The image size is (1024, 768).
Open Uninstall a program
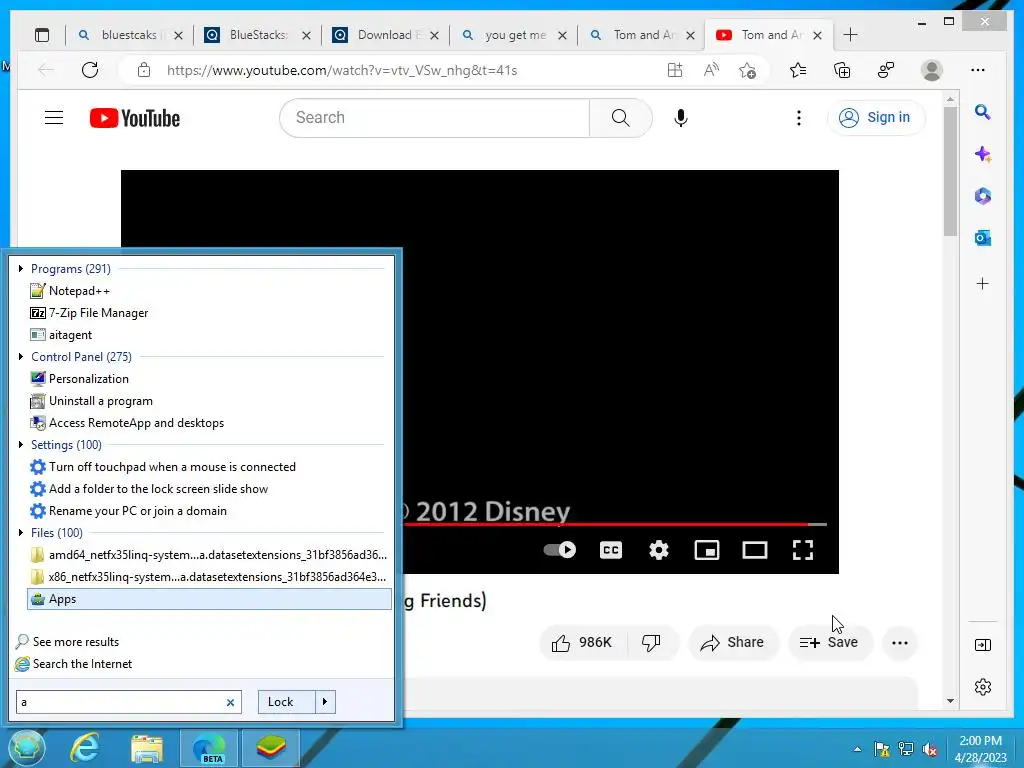click(209, 401)
